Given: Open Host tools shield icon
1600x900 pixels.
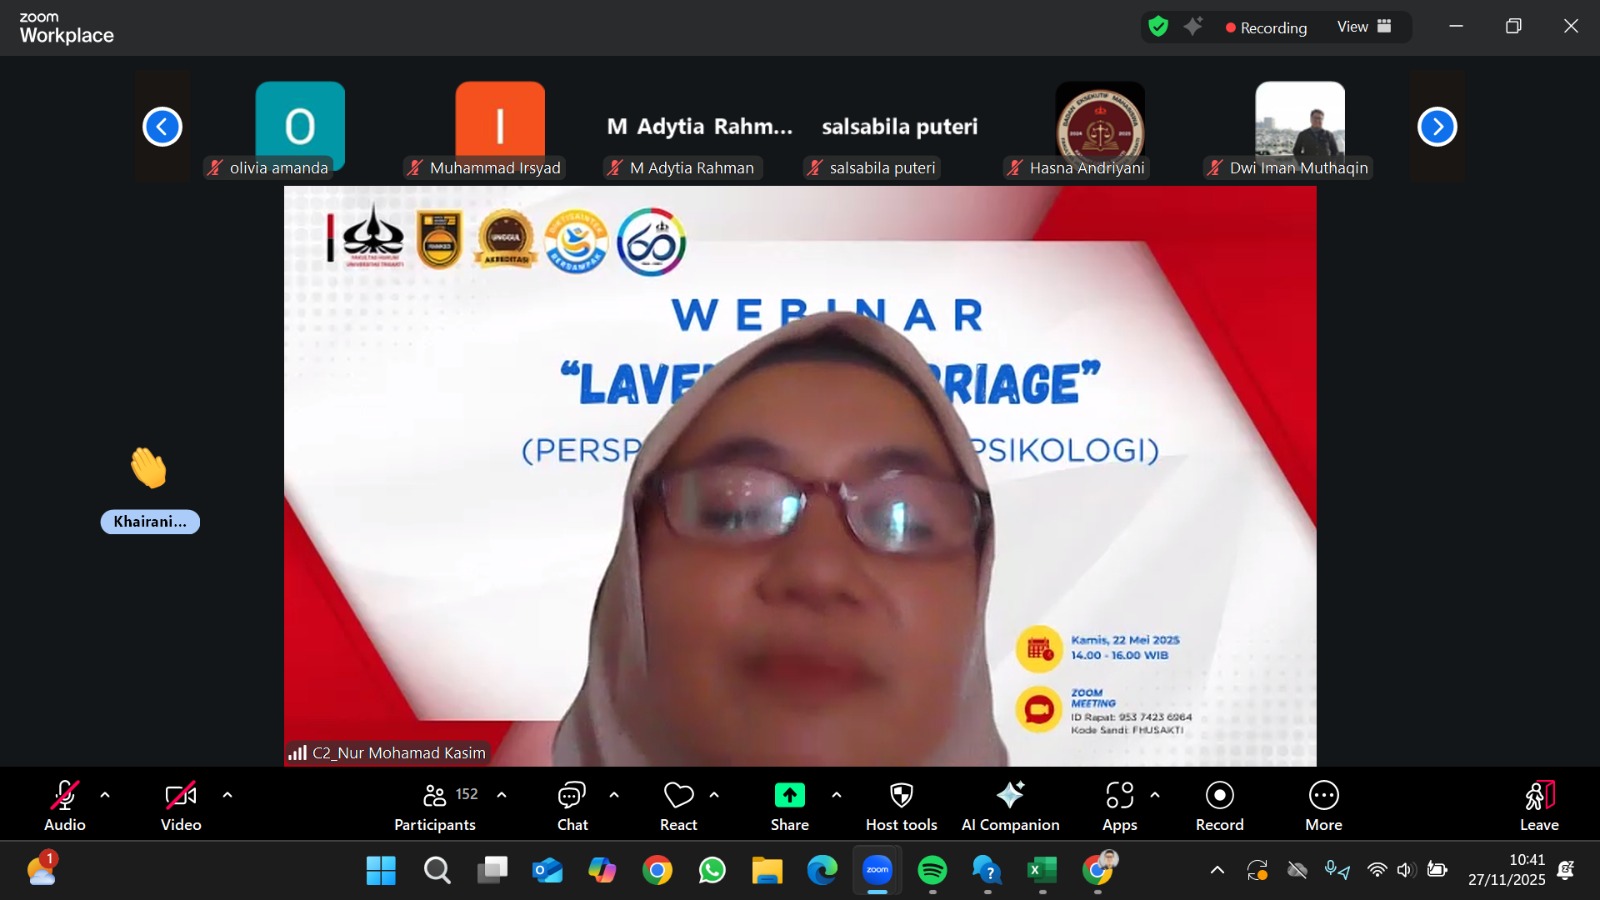Looking at the screenshot, I should click(x=901, y=796).
